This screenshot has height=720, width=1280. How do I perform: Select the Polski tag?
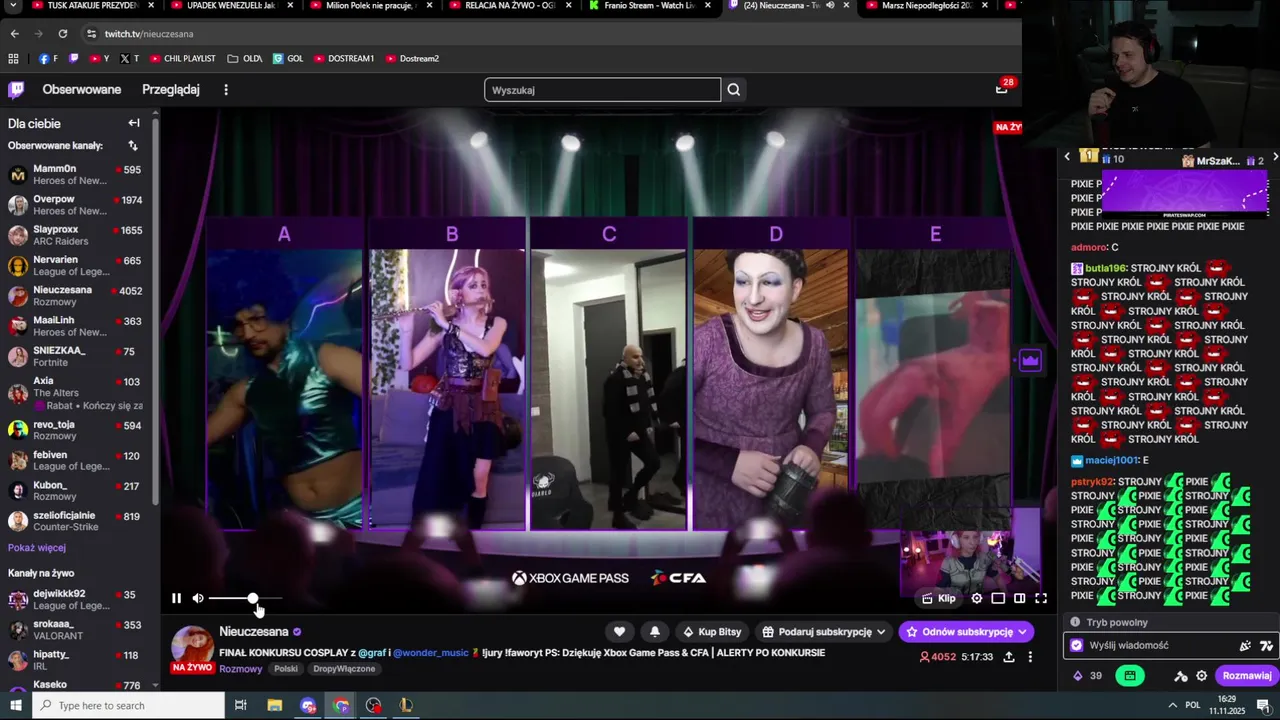point(286,669)
